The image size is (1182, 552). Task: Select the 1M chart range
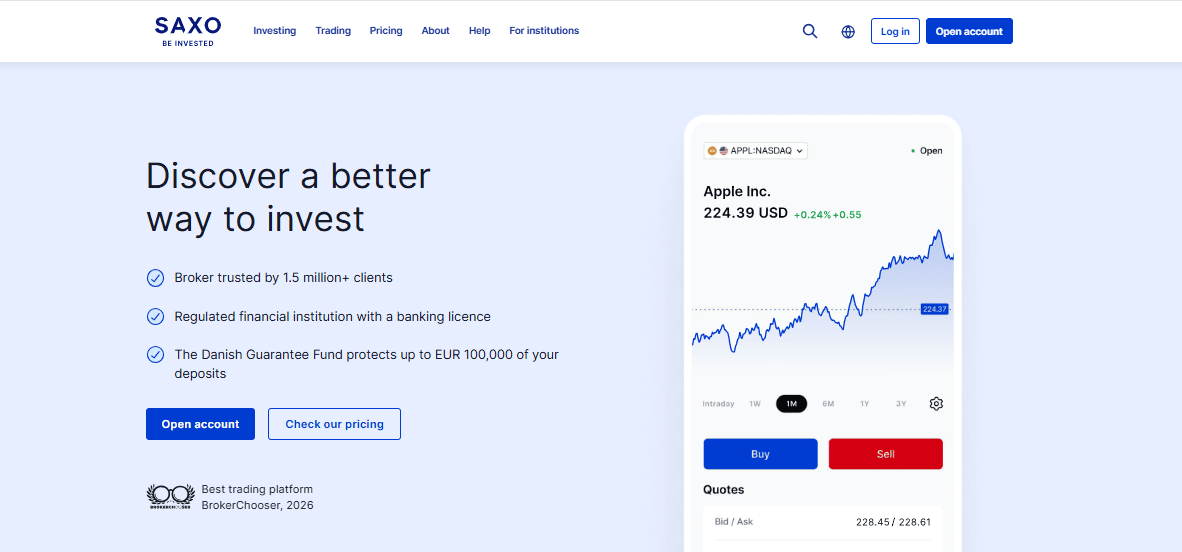click(792, 403)
